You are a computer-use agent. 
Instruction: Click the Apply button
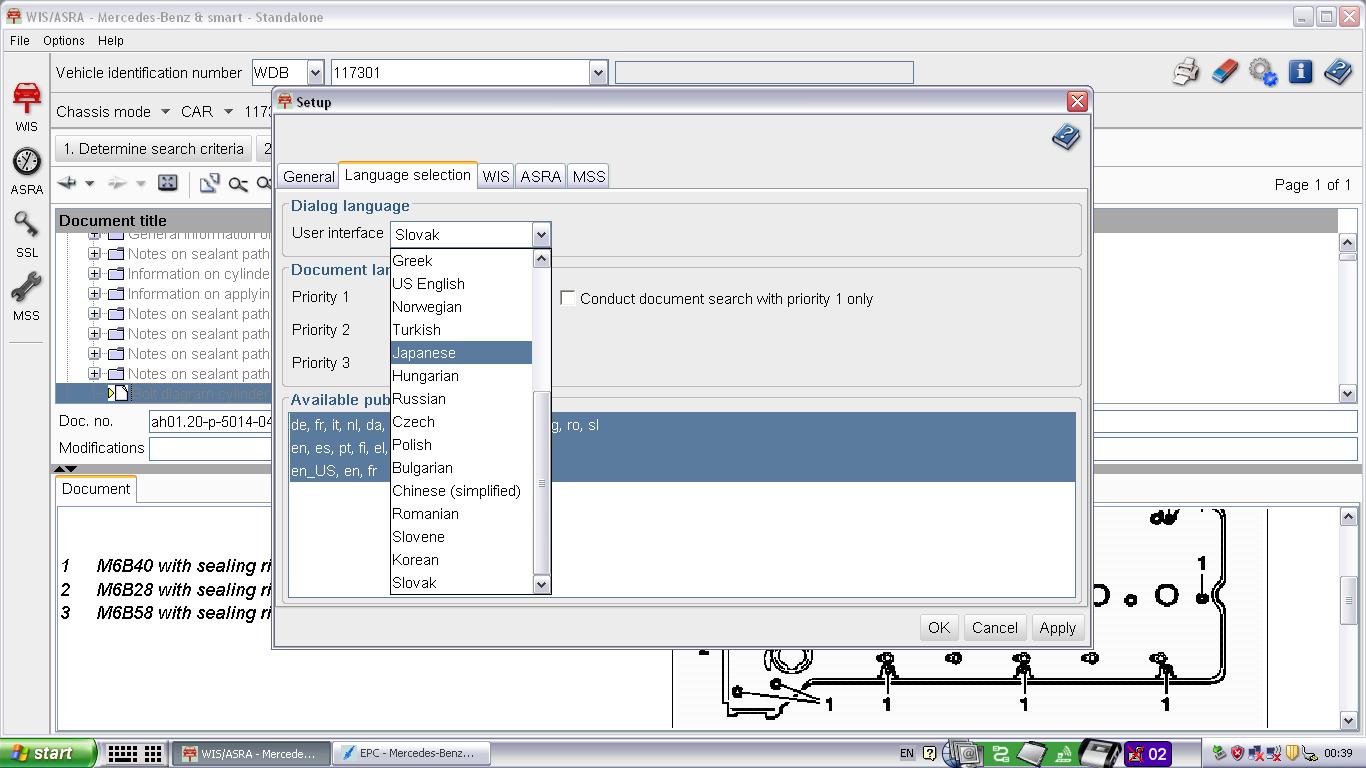[x=1057, y=627]
